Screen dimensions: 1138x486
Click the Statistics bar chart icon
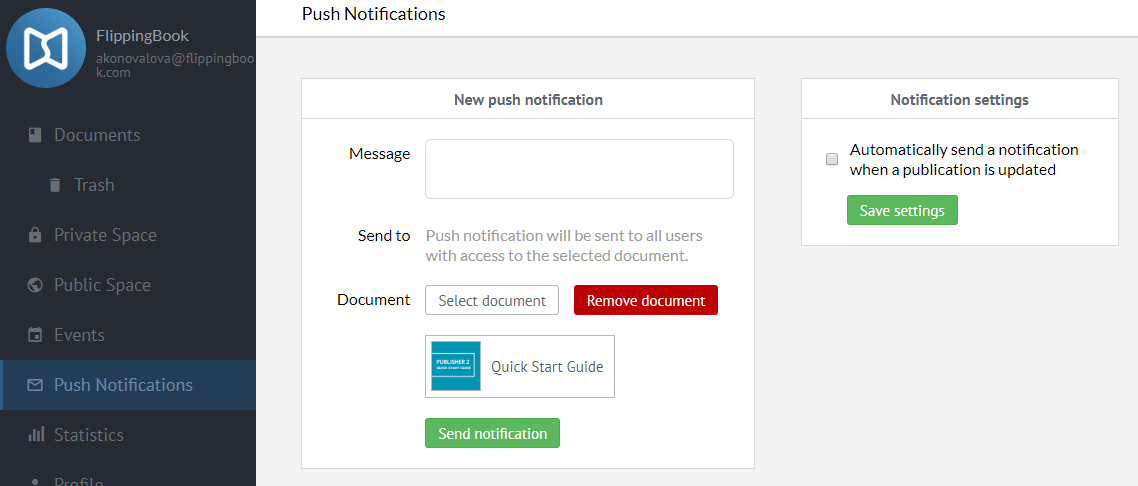pyautogui.click(x=35, y=435)
